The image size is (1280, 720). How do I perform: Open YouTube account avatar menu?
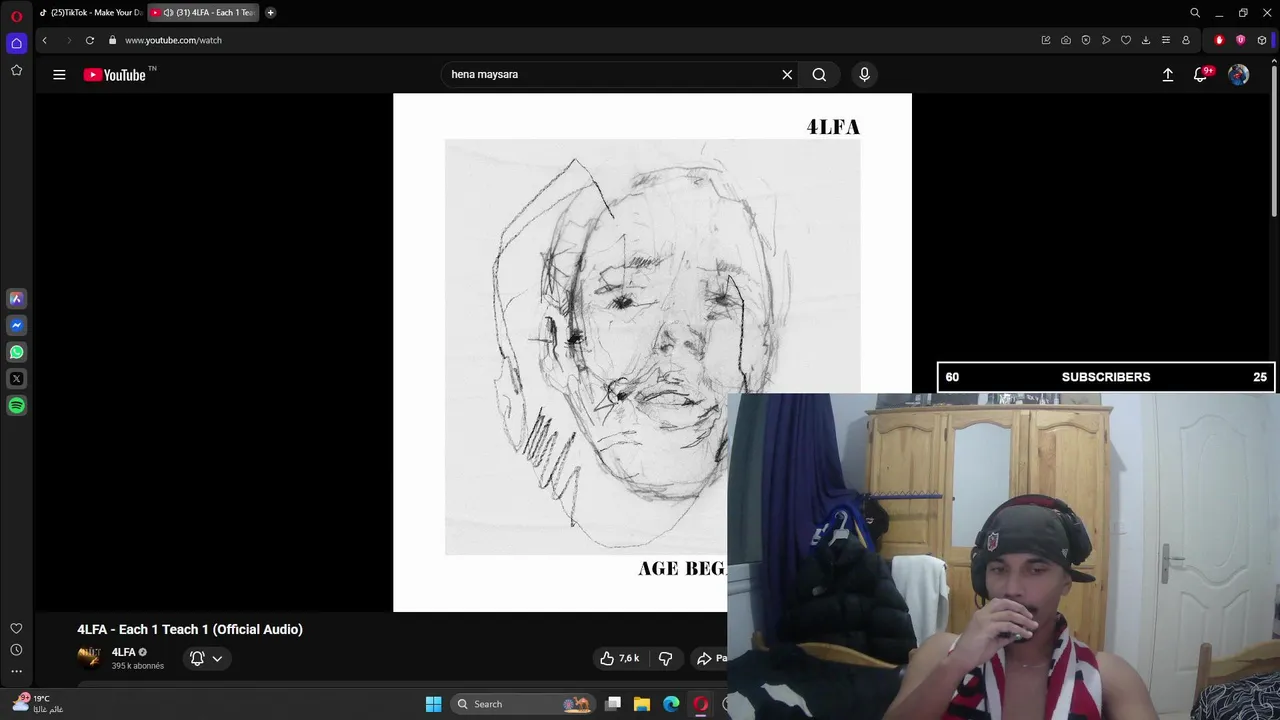coord(1238,74)
